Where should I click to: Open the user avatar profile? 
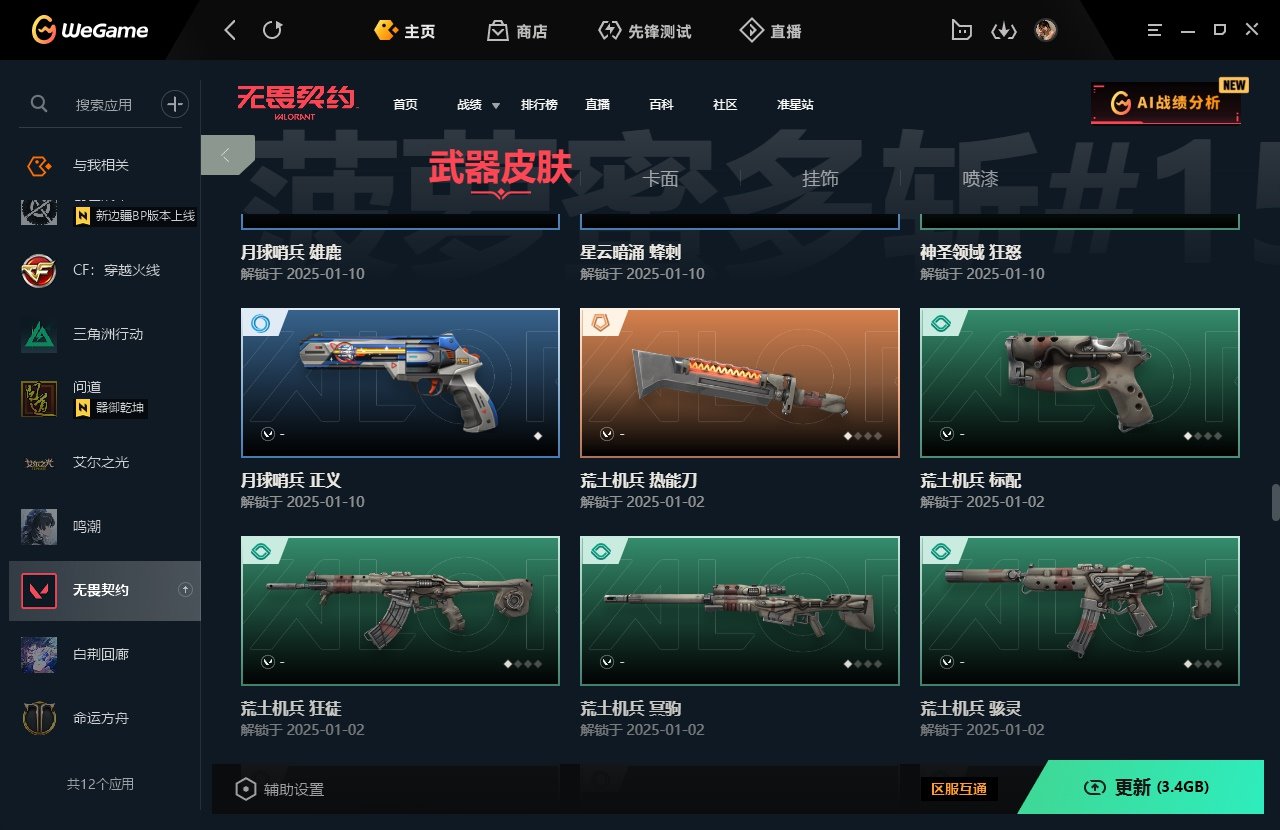1046,30
